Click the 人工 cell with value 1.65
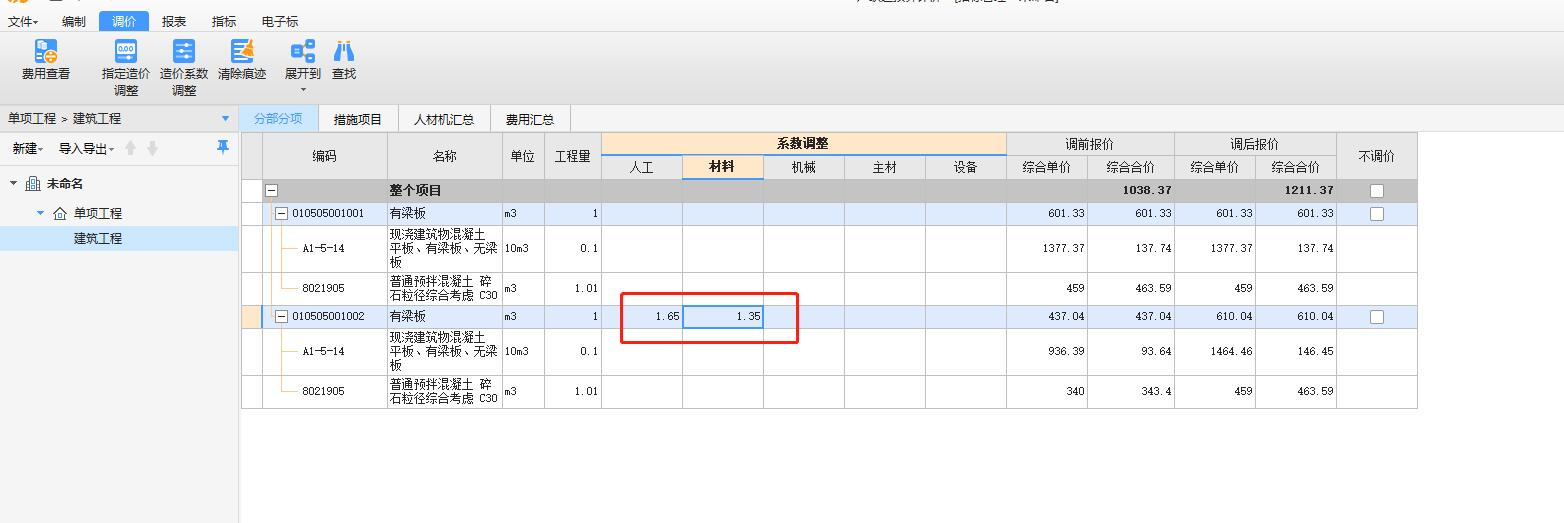This screenshot has height=523, width=1564. tap(642, 317)
